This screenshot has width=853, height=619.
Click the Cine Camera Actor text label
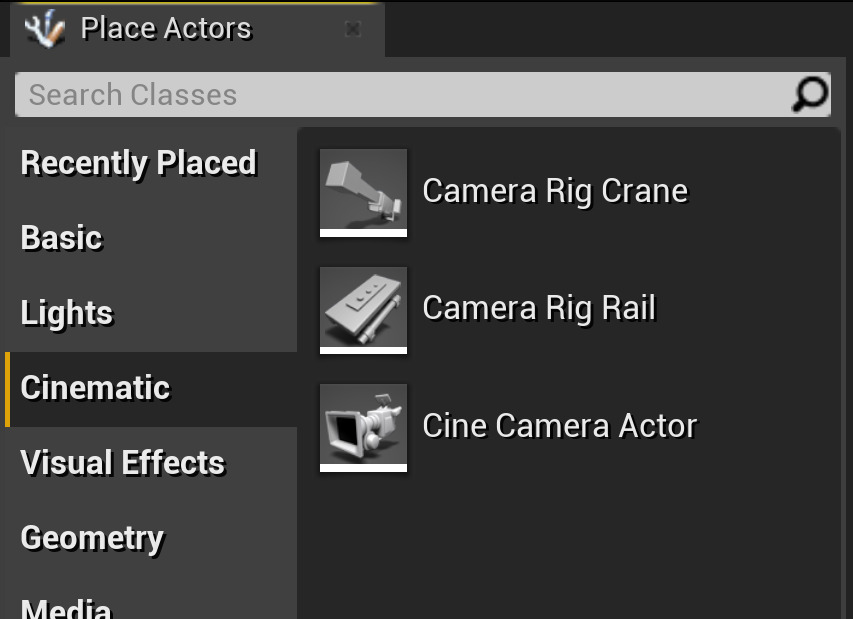click(560, 426)
